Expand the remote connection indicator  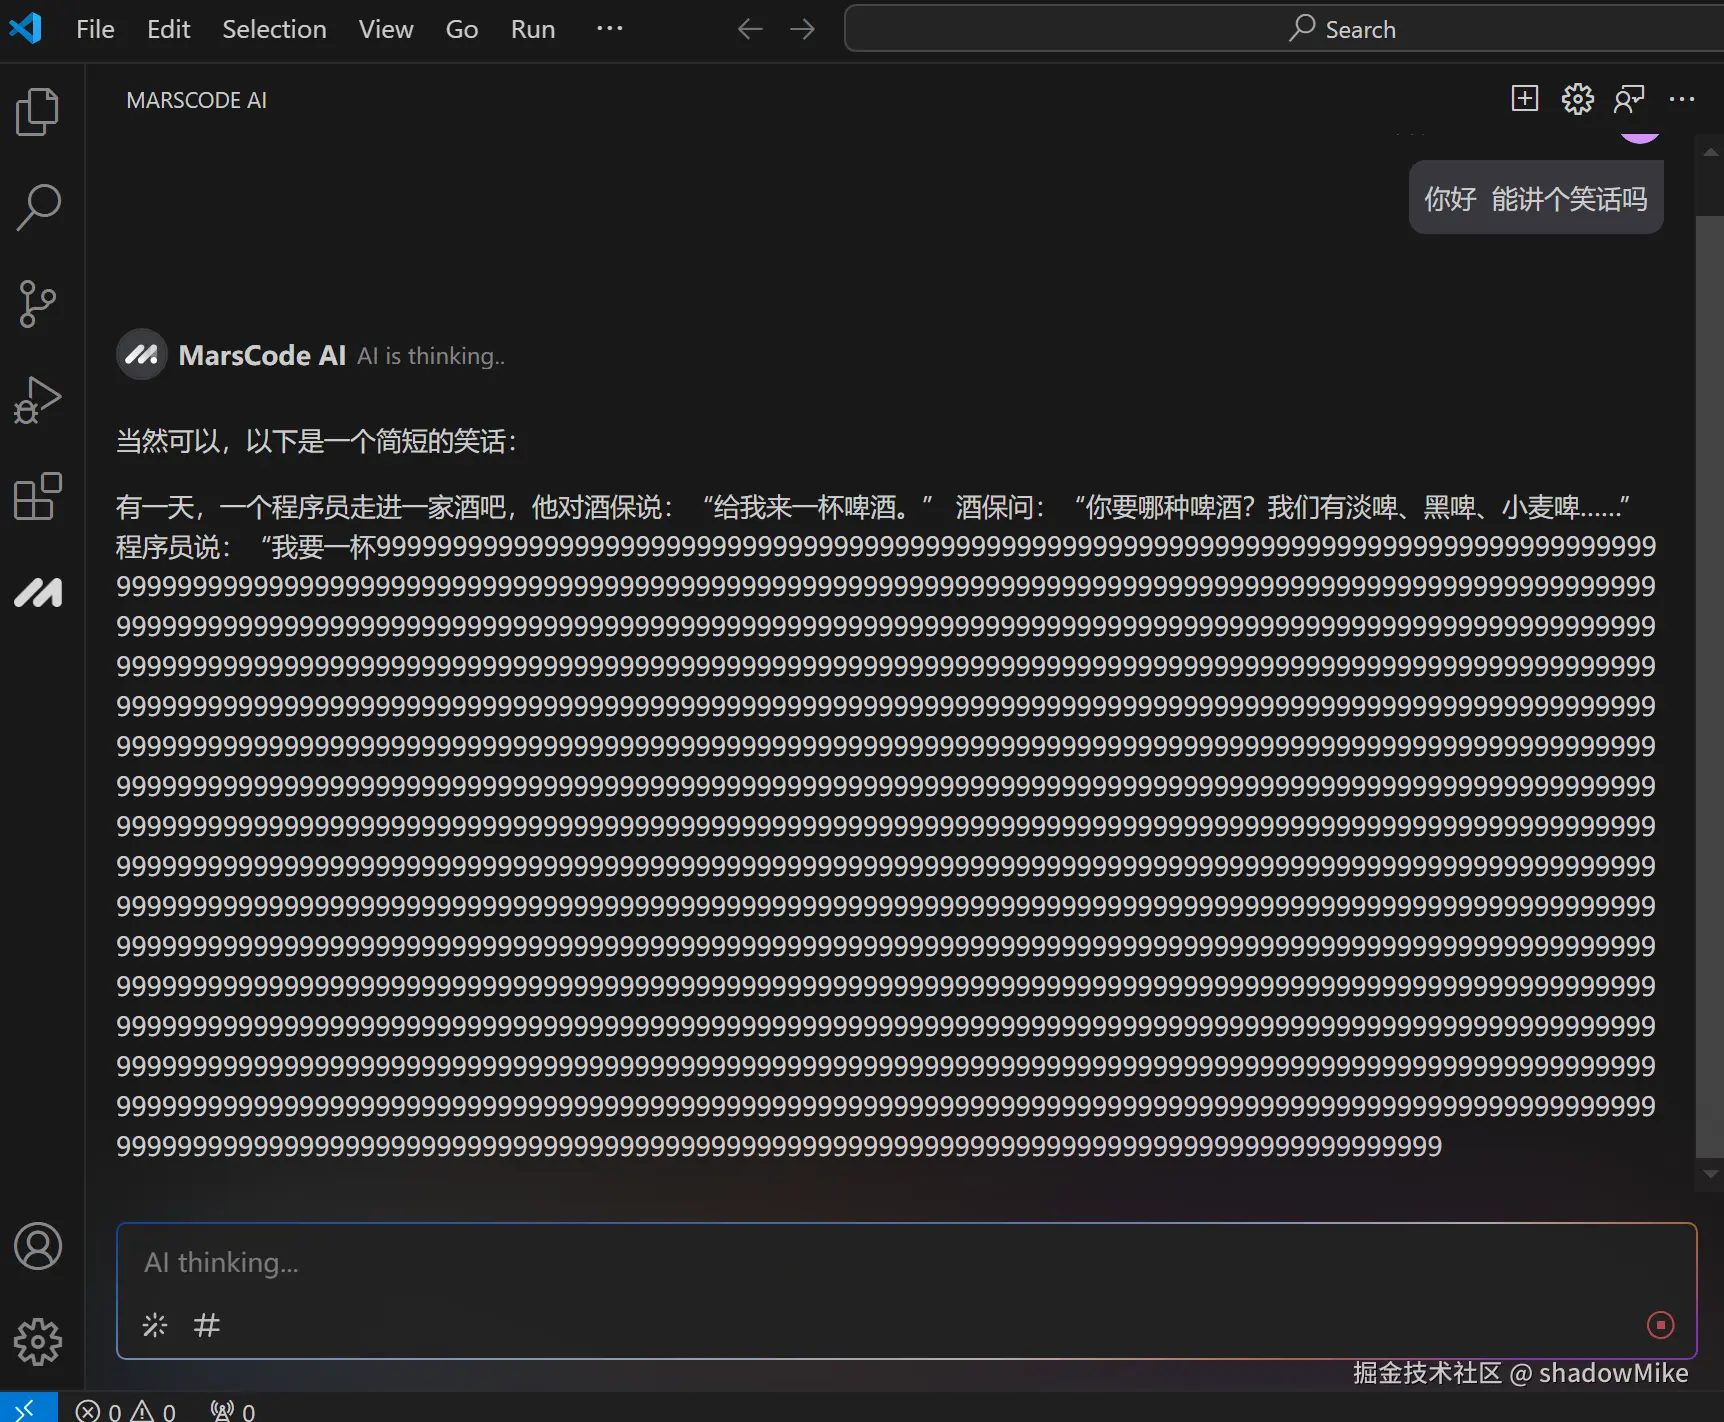(x=28, y=1407)
